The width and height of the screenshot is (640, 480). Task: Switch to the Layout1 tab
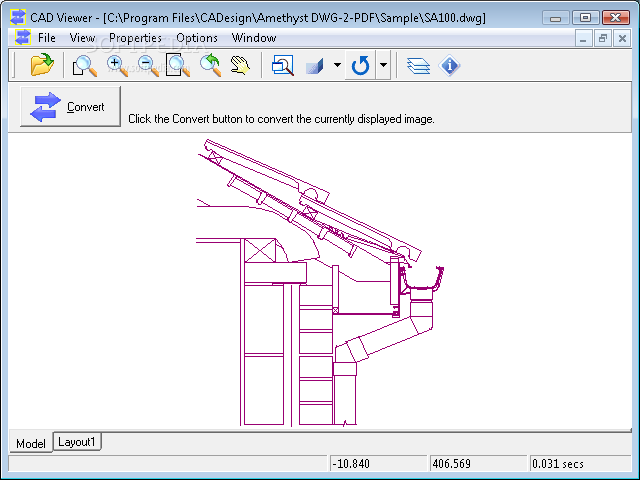(x=77, y=442)
